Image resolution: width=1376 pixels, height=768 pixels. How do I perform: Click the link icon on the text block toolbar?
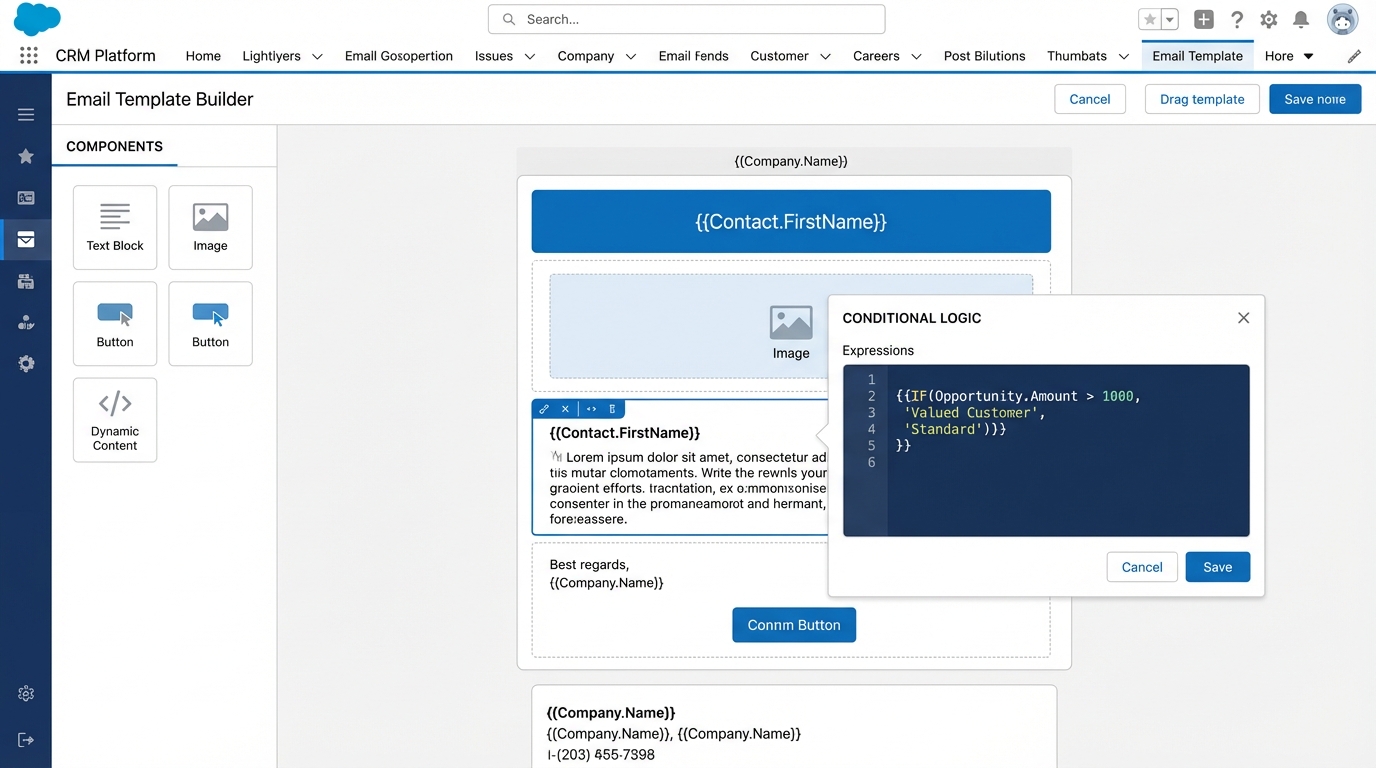click(x=544, y=409)
